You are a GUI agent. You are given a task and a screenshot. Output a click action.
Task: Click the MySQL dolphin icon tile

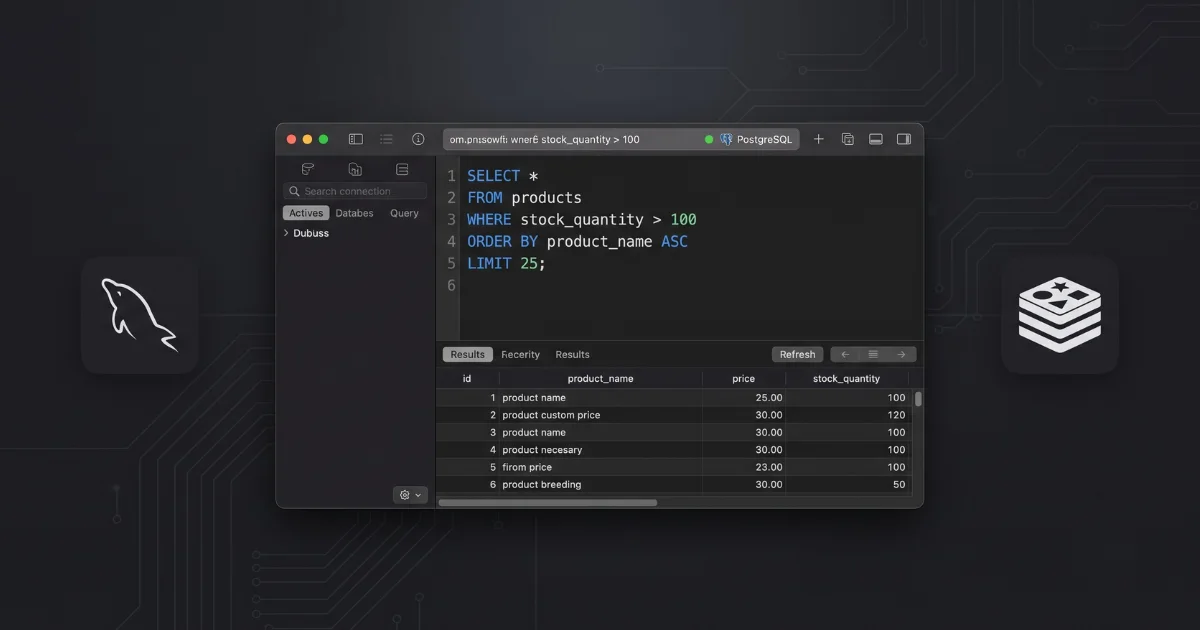[140, 315]
